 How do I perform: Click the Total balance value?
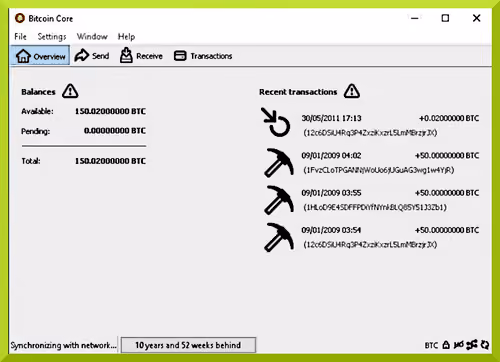[x=110, y=161]
